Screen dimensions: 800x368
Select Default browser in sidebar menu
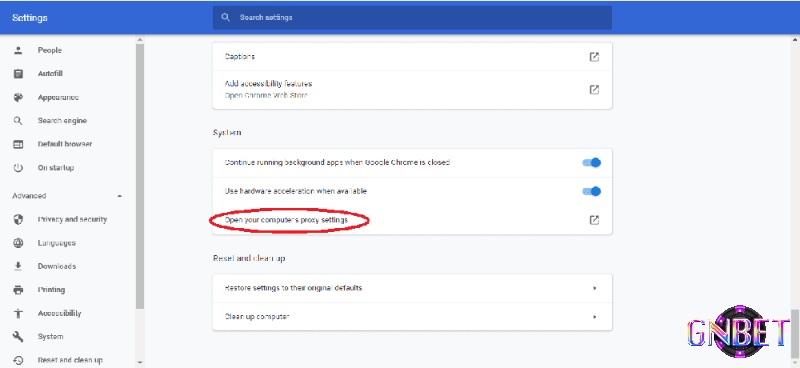pyautogui.click(x=65, y=144)
